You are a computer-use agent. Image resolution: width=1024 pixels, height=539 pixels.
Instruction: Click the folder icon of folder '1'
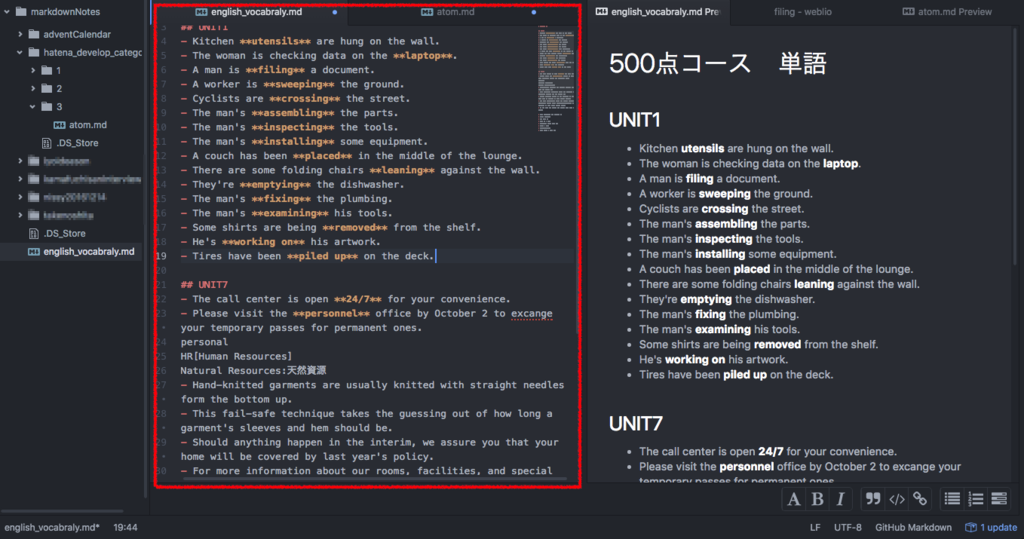click(x=47, y=70)
